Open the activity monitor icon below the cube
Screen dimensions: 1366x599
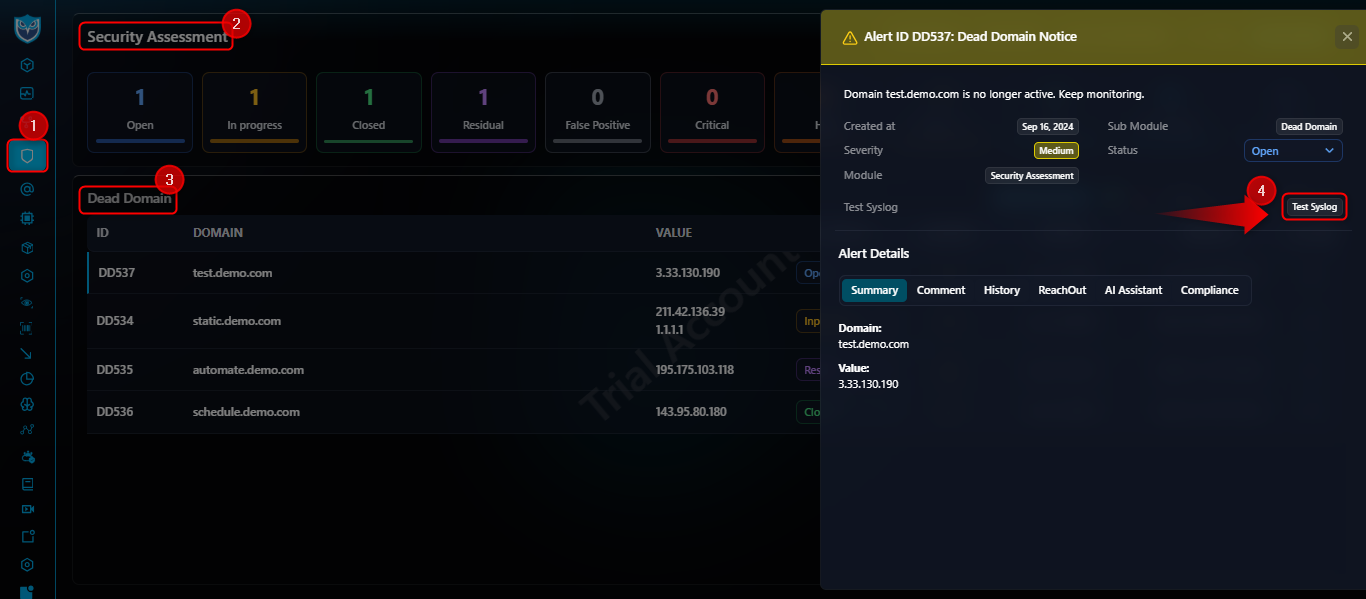click(27, 93)
